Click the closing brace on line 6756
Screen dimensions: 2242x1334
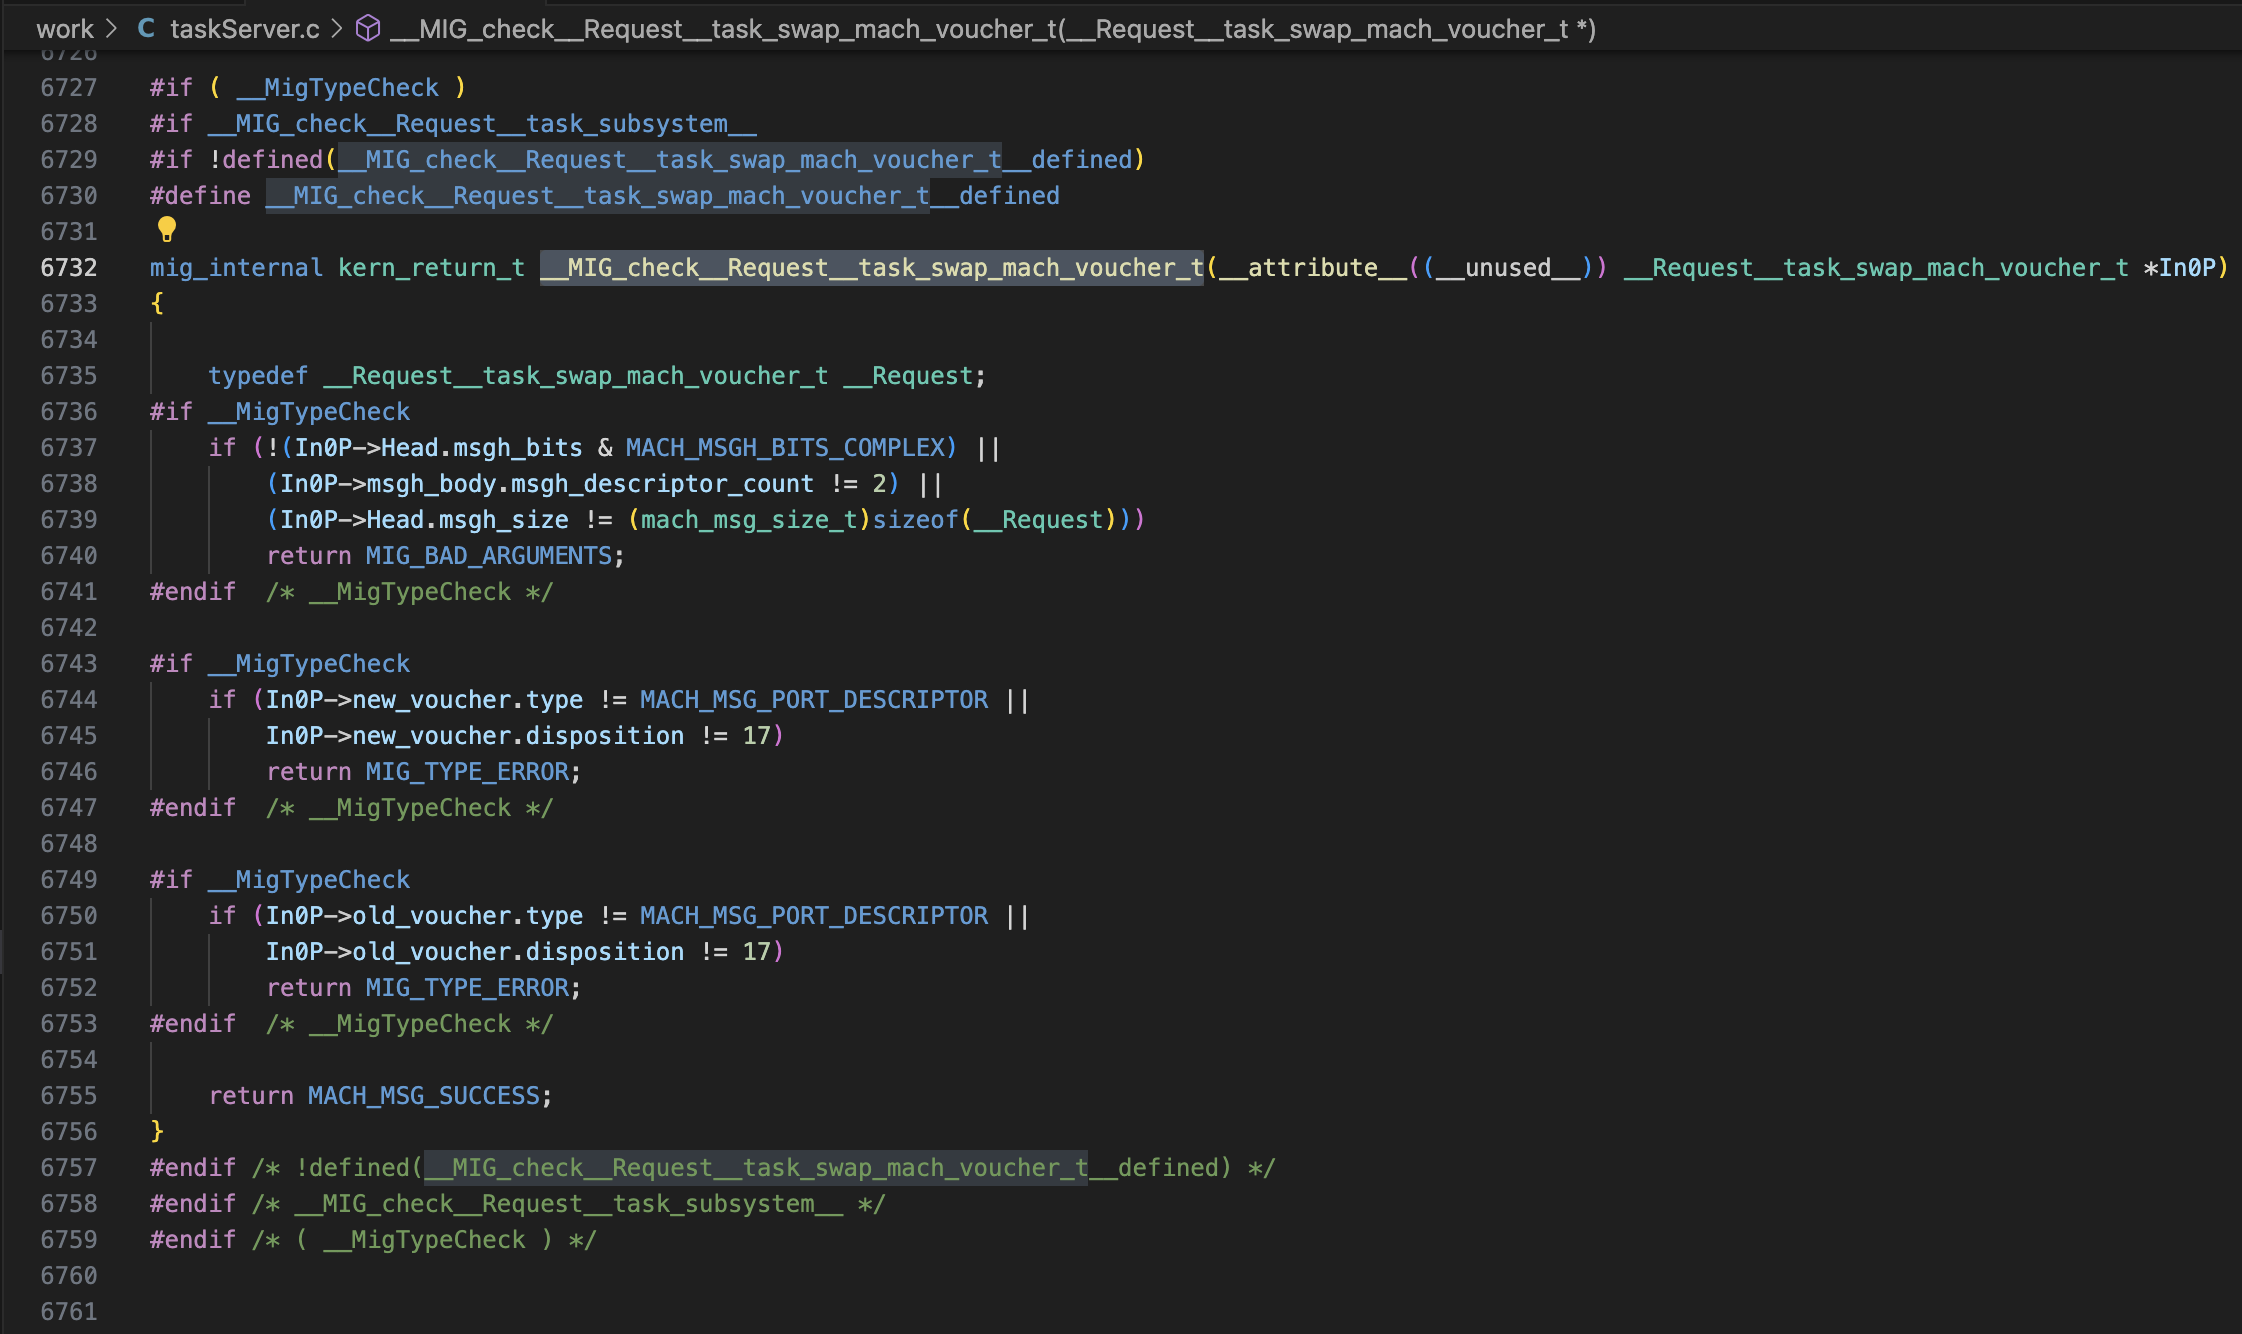pyautogui.click(x=157, y=1132)
